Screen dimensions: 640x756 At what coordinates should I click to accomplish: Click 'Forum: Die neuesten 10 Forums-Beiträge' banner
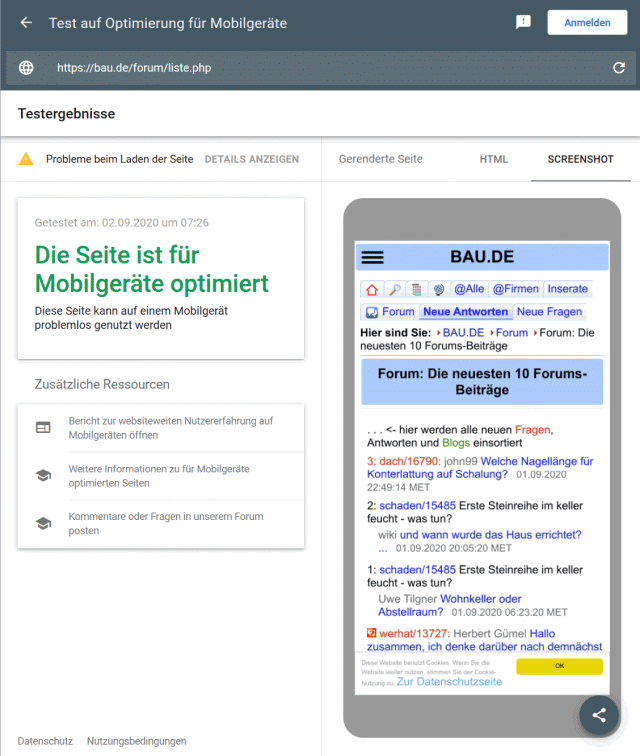[482, 382]
